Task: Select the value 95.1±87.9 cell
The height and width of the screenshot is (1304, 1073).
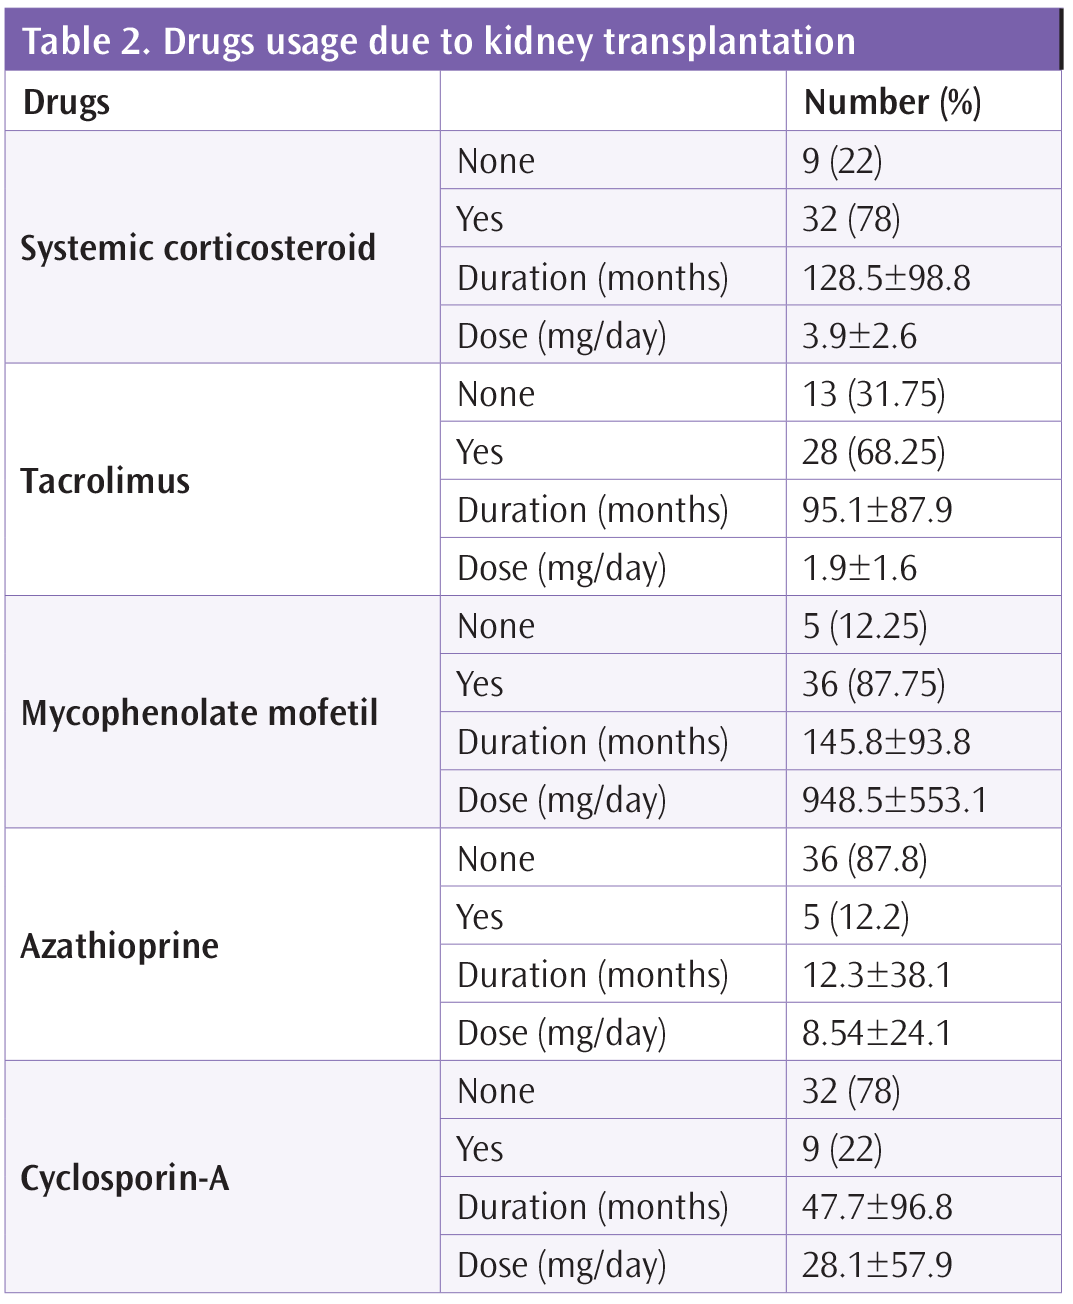Action: (923, 509)
